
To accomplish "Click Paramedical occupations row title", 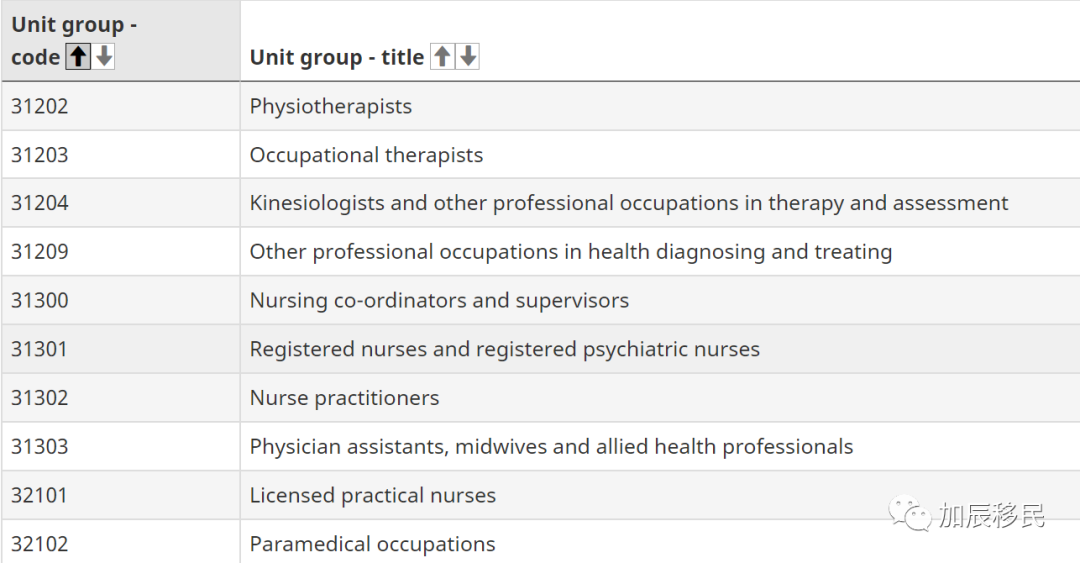I will coord(372,544).
